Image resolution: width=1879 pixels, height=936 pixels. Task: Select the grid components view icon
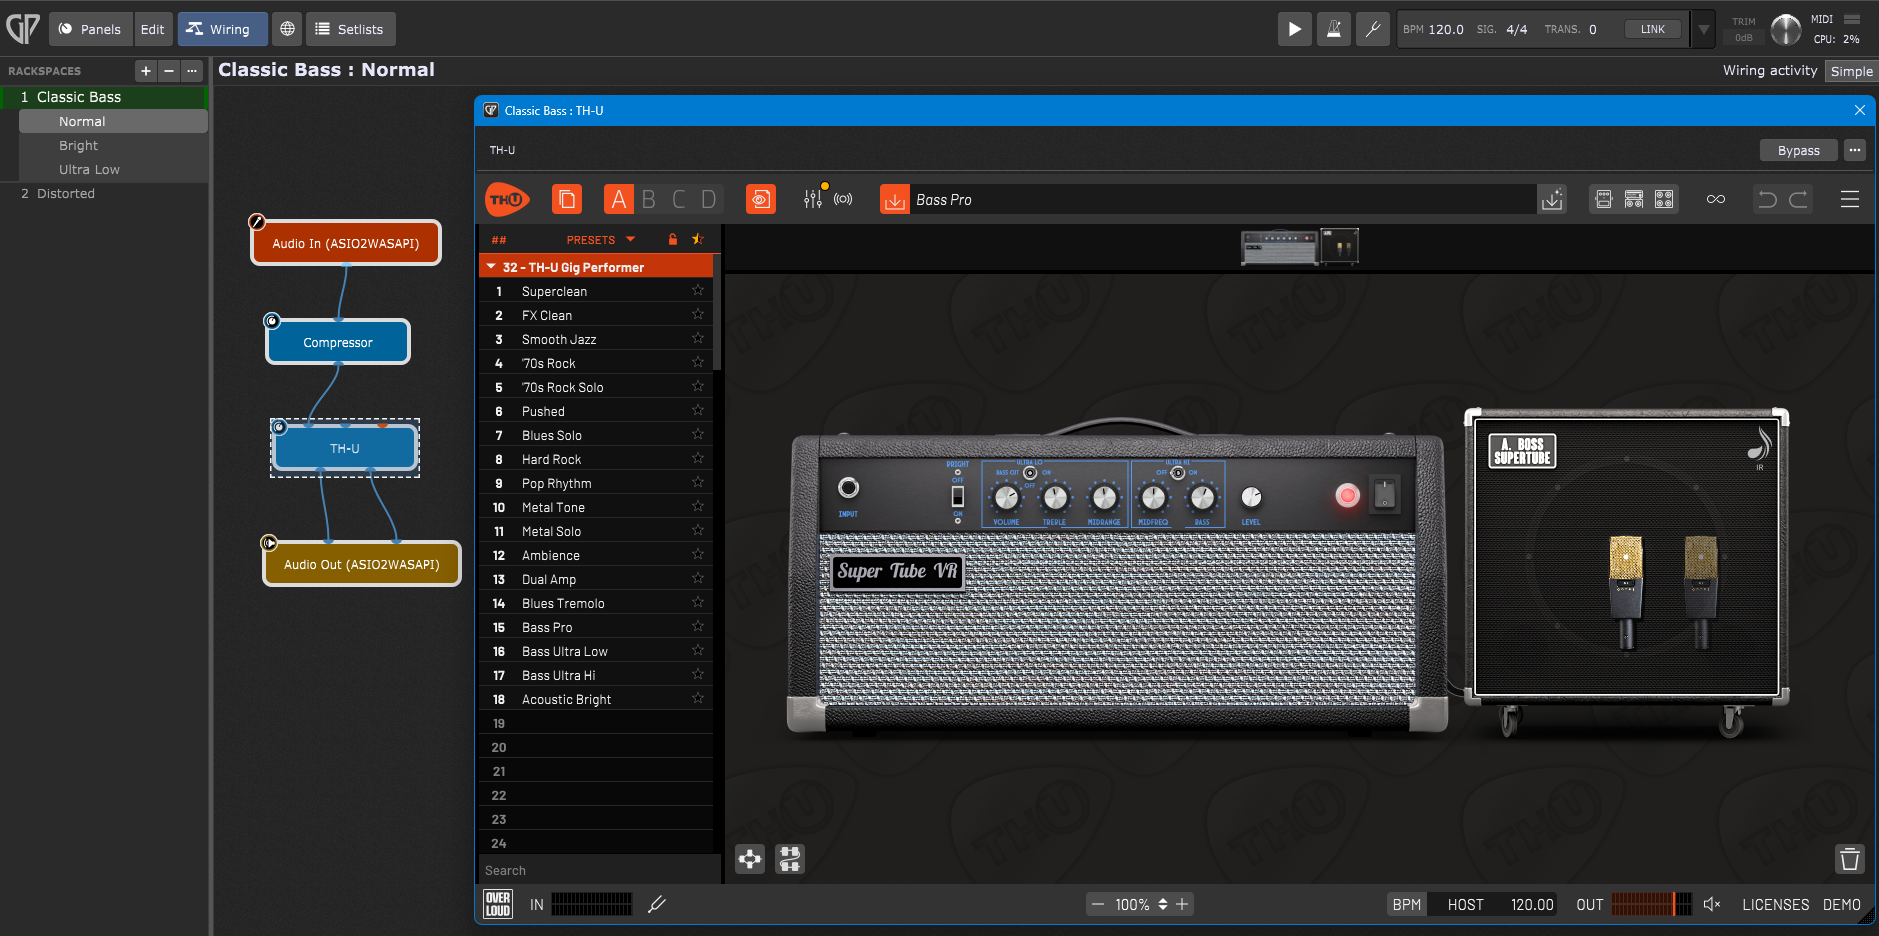(1664, 199)
